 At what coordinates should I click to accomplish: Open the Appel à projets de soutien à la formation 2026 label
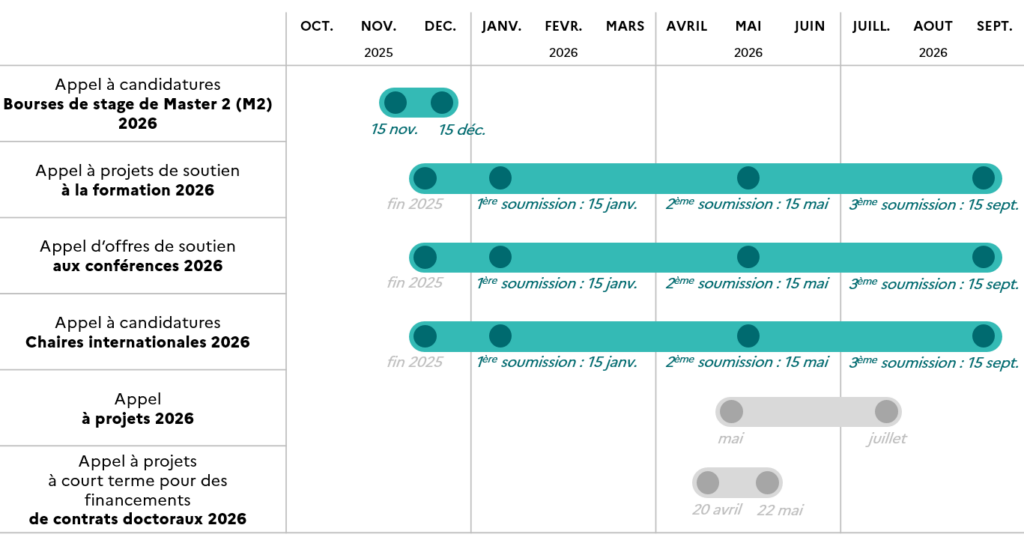point(138,180)
